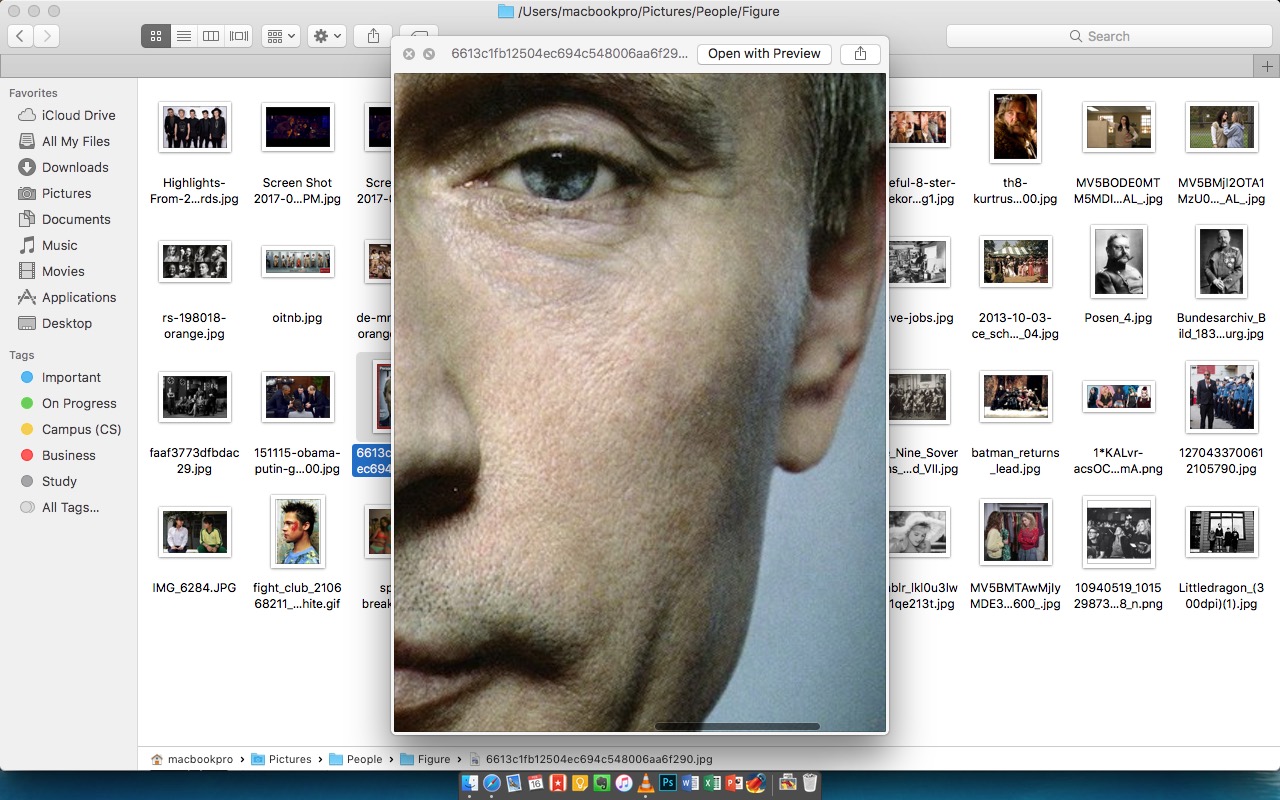
Task: Select the blue Important tag
Action: [x=60, y=377]
